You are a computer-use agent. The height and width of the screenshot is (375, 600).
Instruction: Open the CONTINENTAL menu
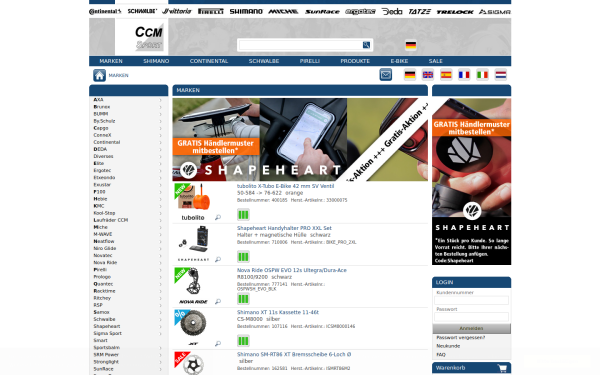(x=209, y=61)
